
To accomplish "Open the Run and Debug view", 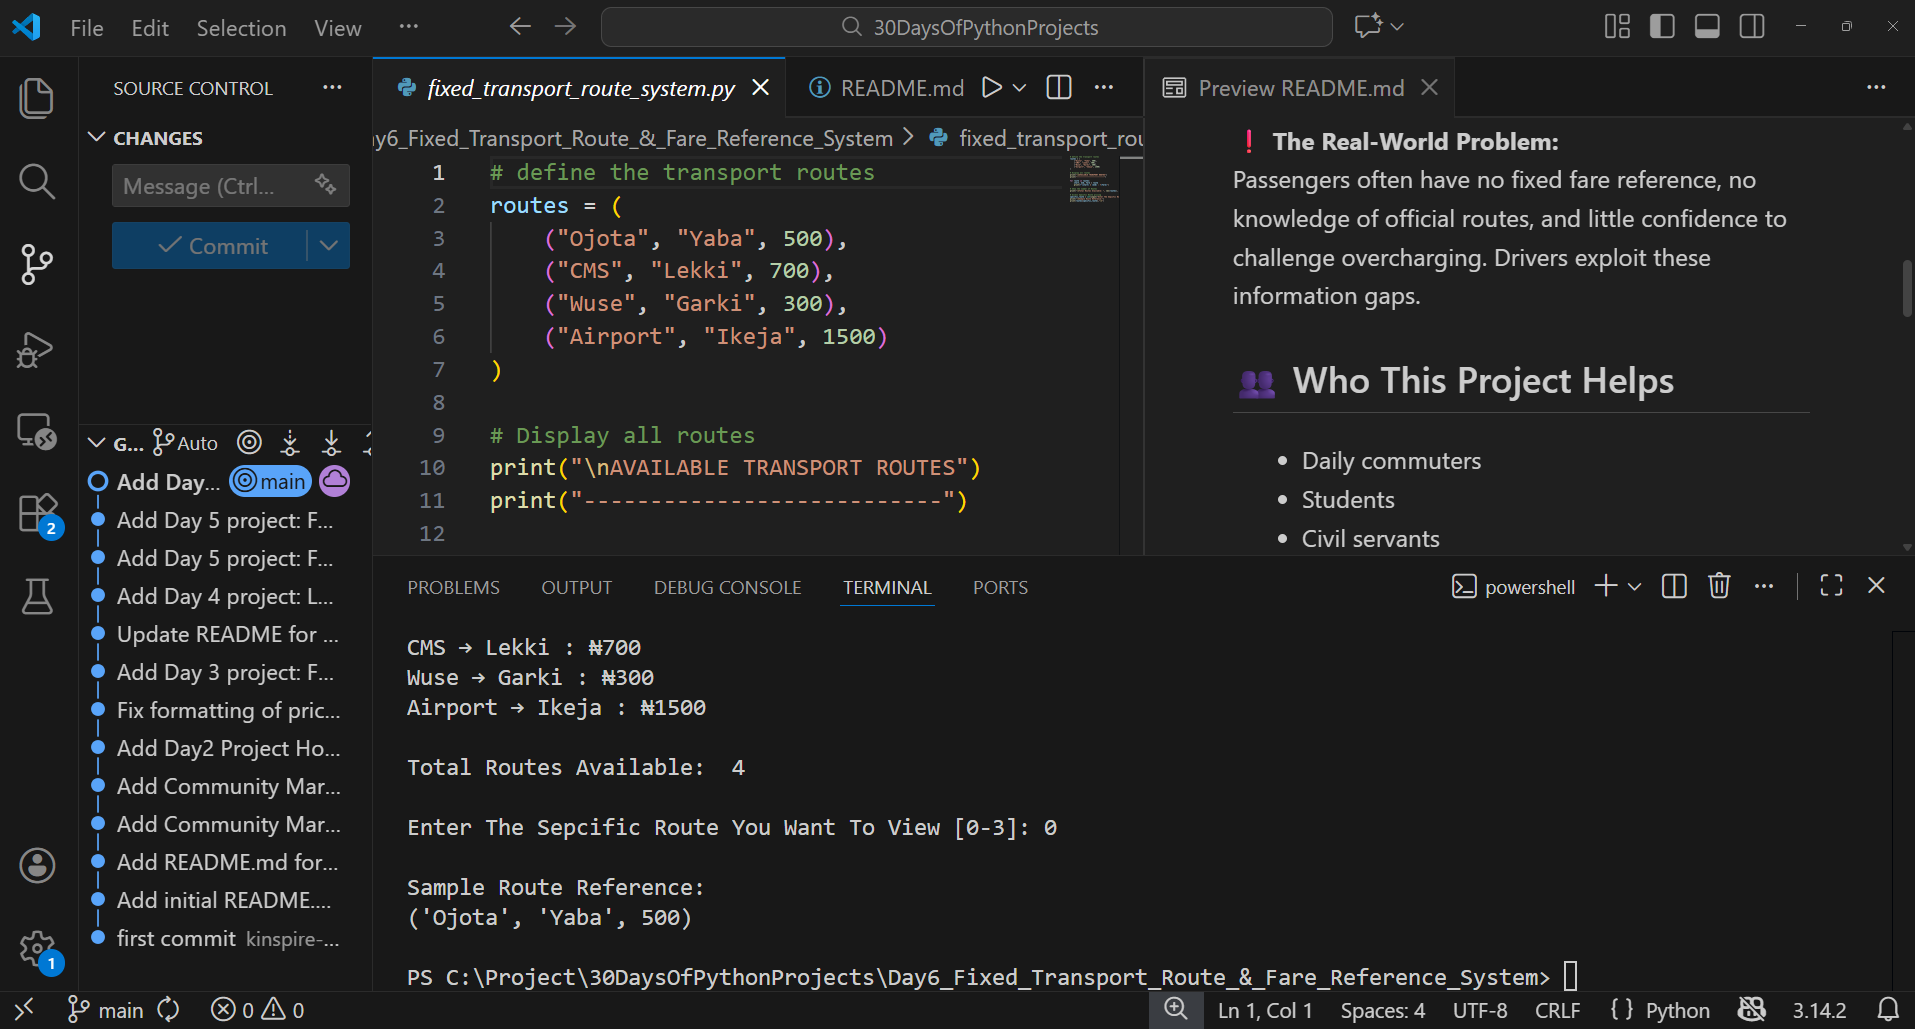I will pyautogui.click(x=37, y=350).
